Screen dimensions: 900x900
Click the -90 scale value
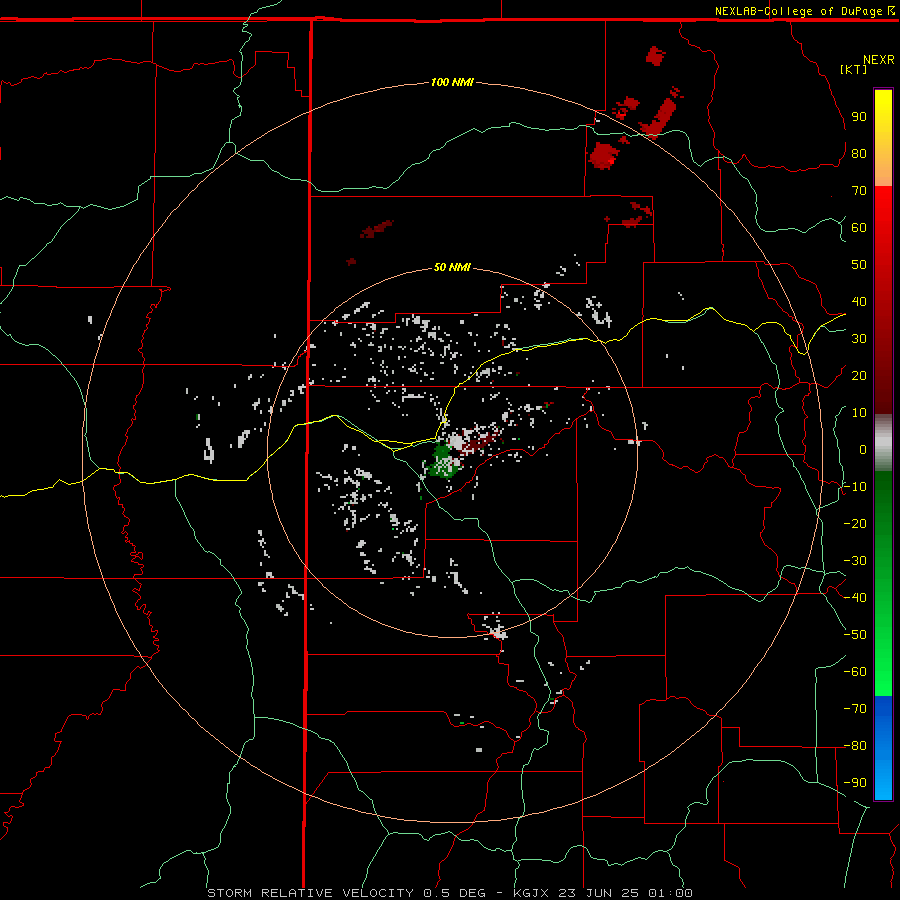(855, 783)
